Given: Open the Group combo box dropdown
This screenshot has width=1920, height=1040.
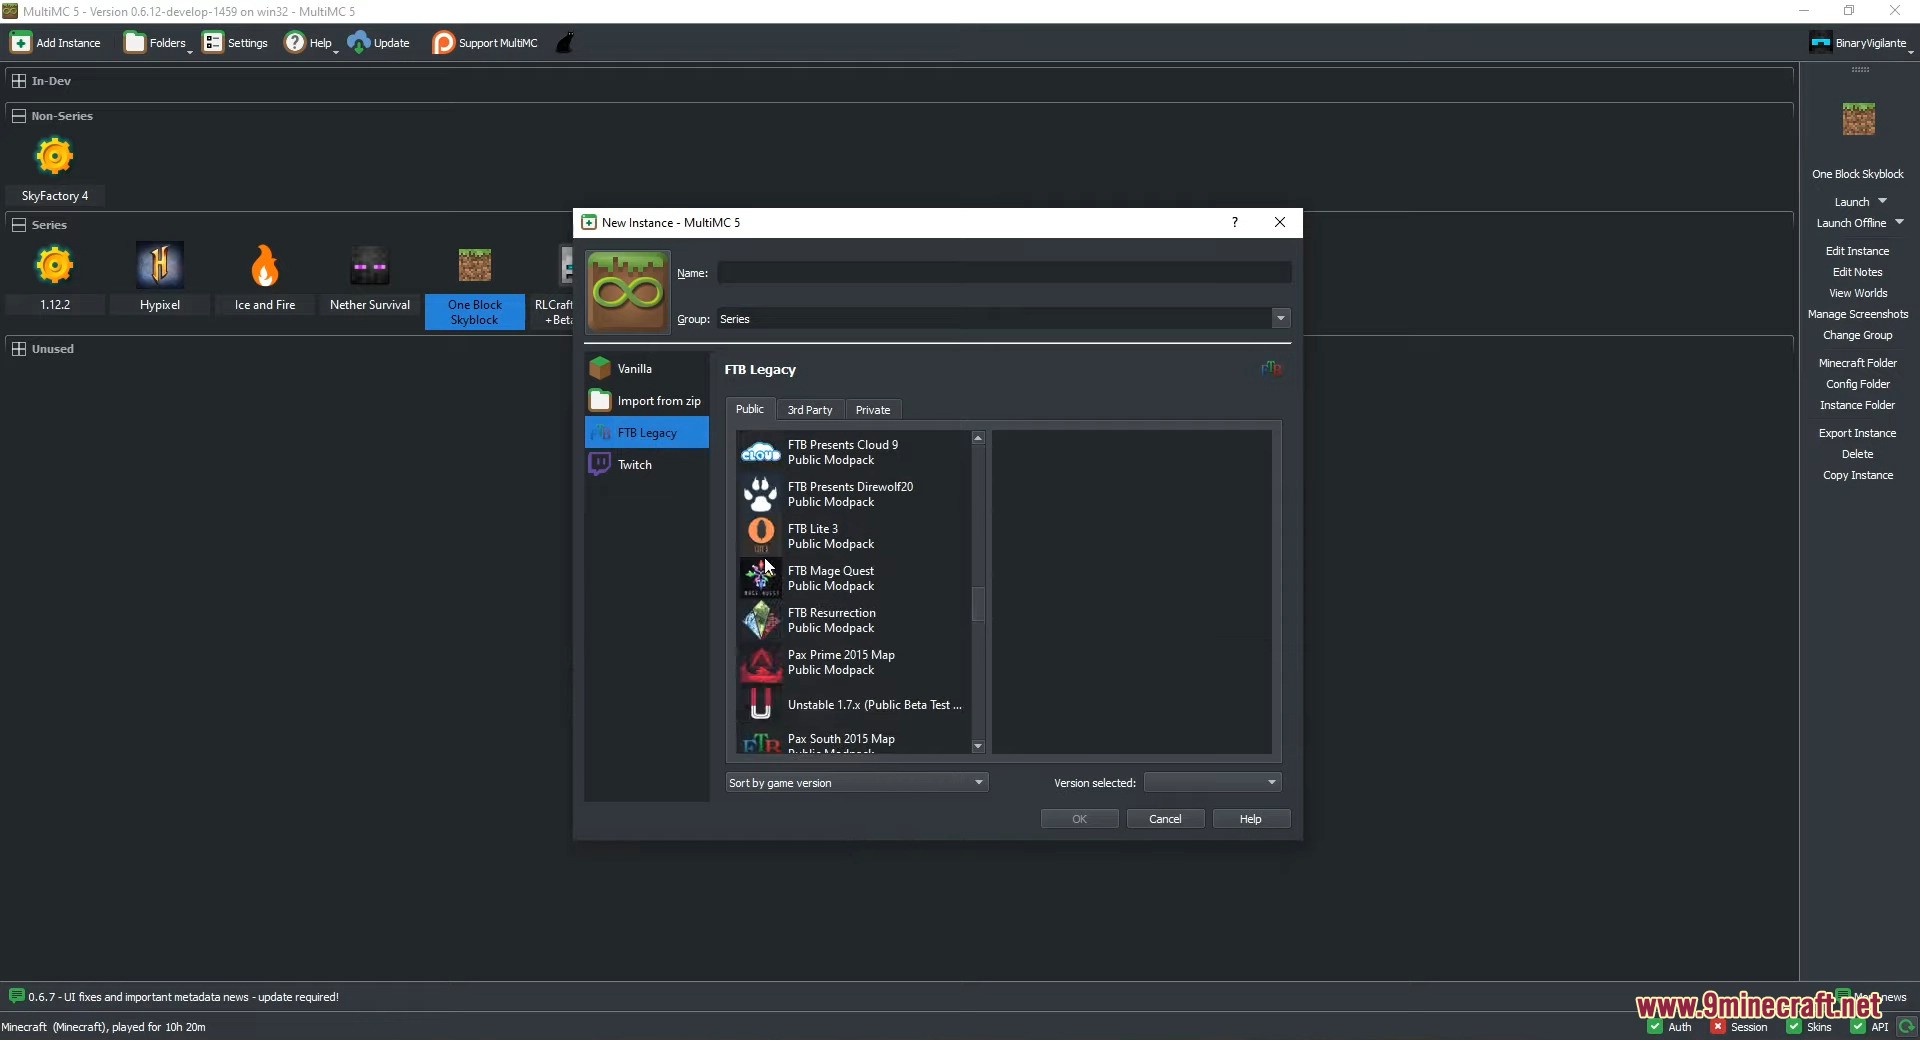Looking at the screenshot, I should 1280,318.
